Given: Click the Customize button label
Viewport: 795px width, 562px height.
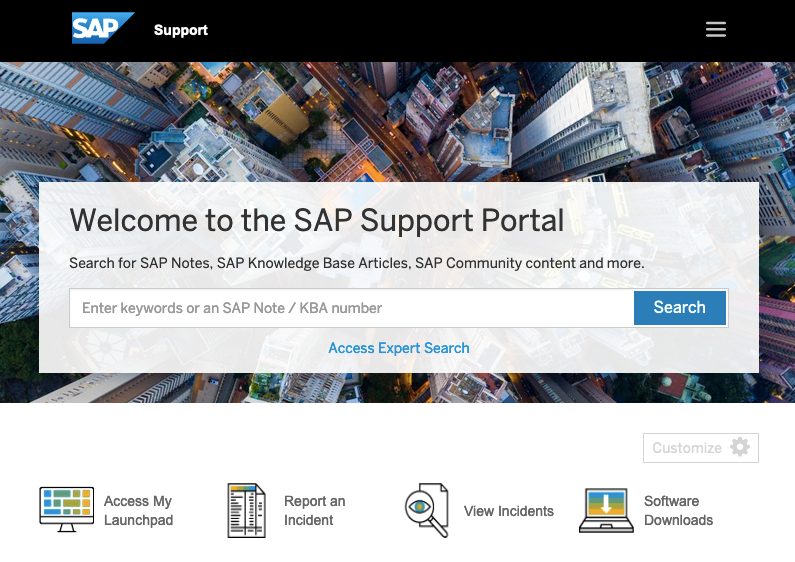Looking at the screenshot, I should [686, 448].
